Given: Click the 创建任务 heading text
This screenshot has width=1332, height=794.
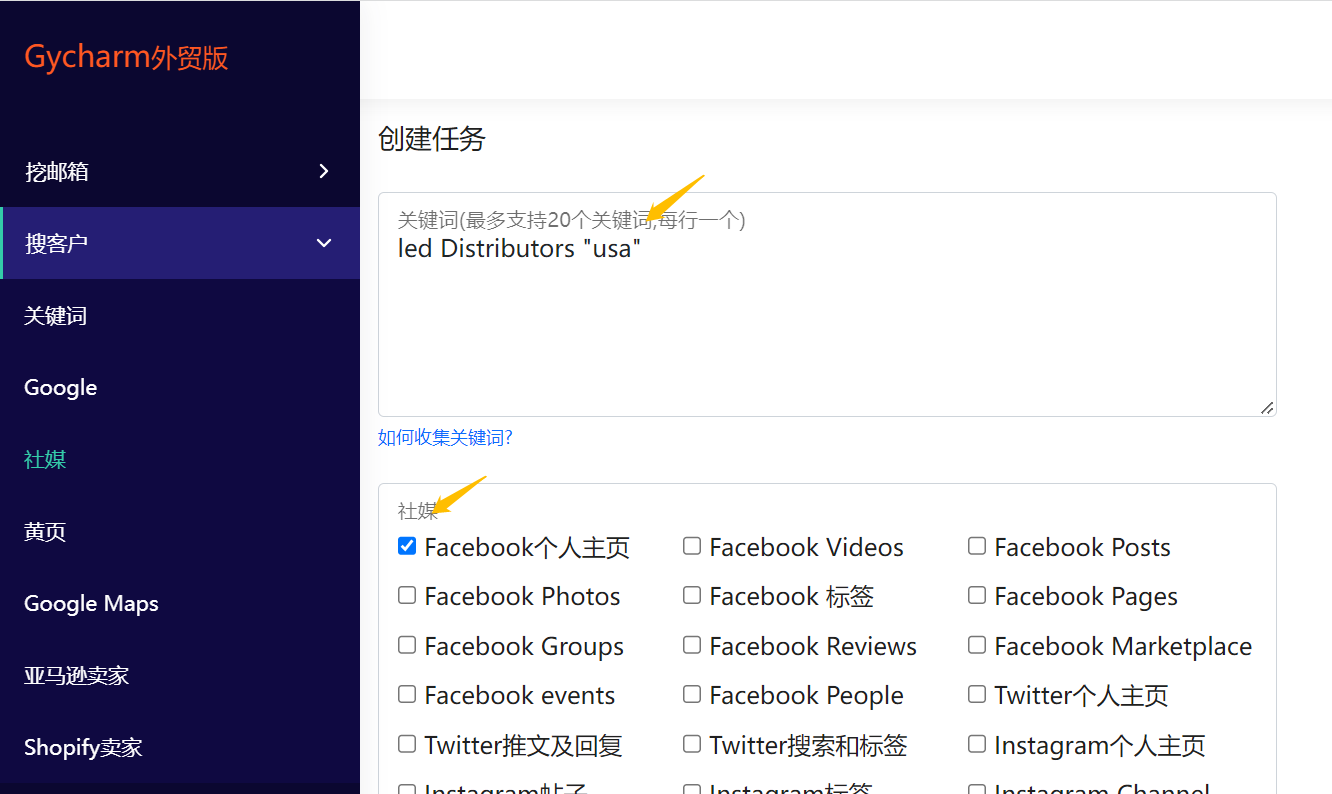Looking at the screenshot, I should [x=432, y=139].
